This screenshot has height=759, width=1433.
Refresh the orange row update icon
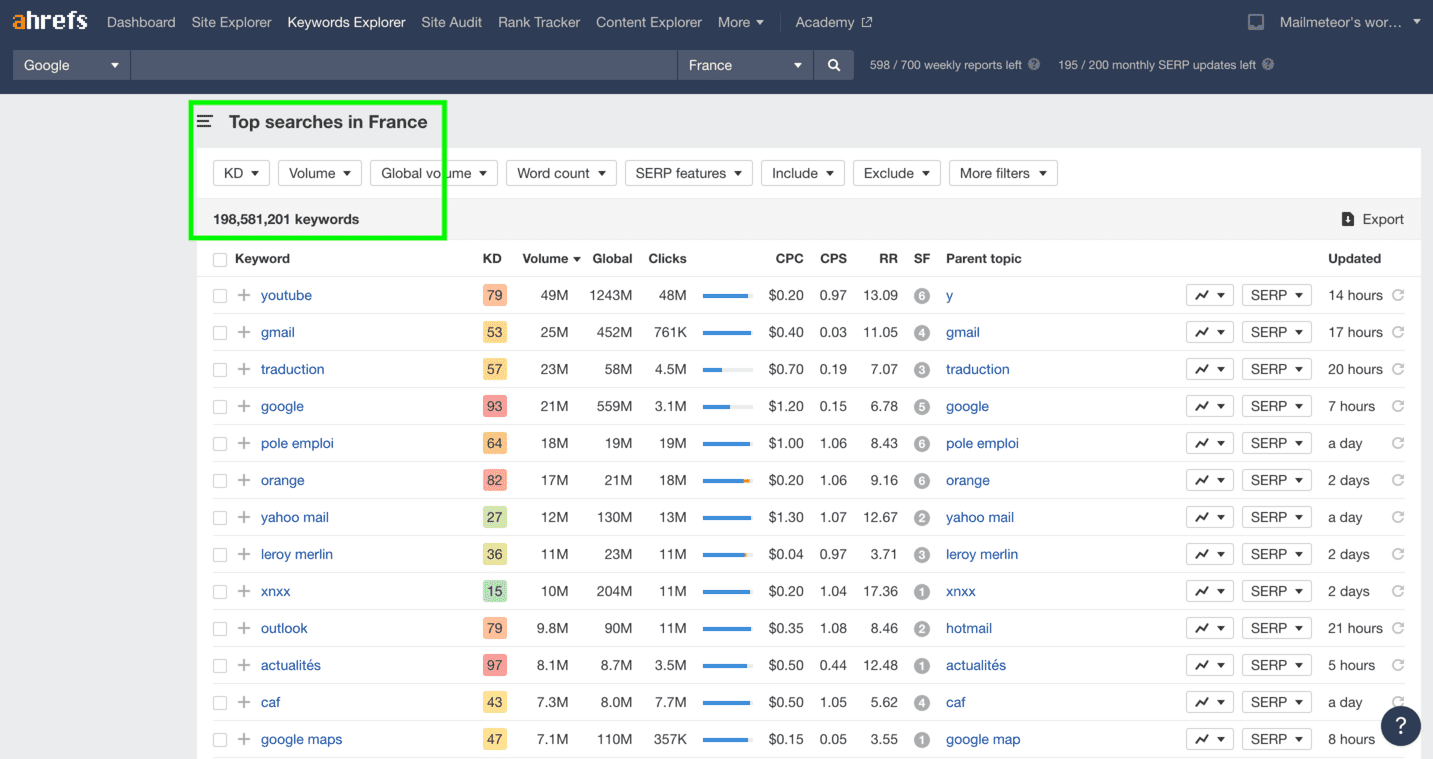(1398, 480)
